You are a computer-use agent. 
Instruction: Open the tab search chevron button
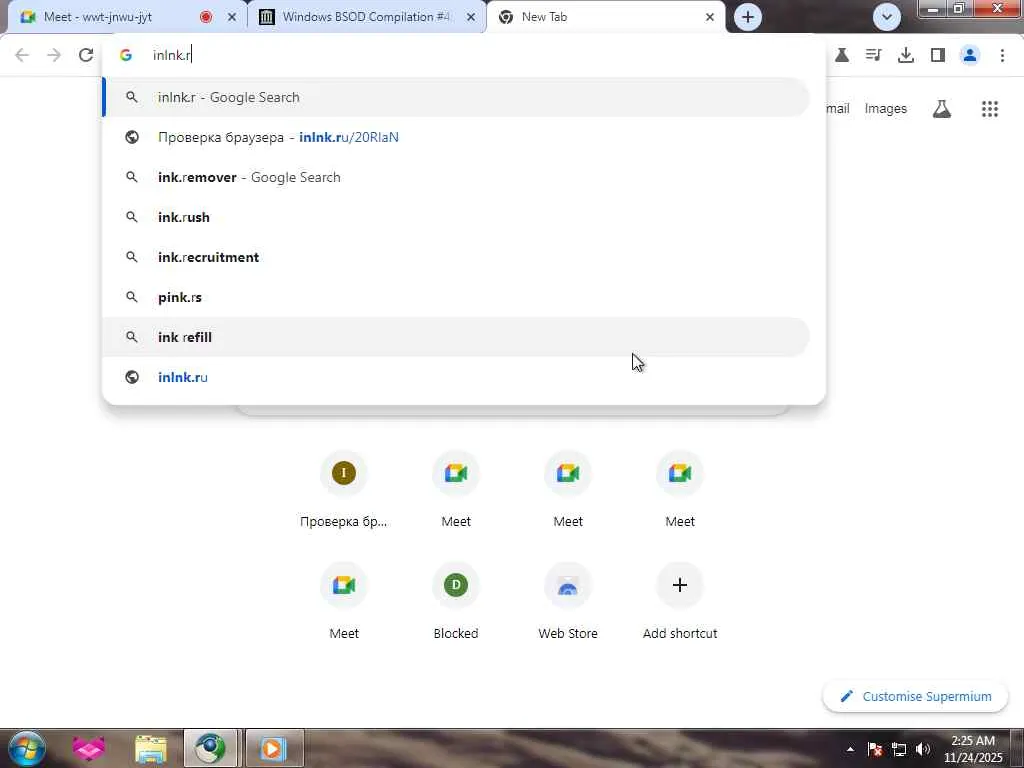pyautogui.click(x=887, y=17)
